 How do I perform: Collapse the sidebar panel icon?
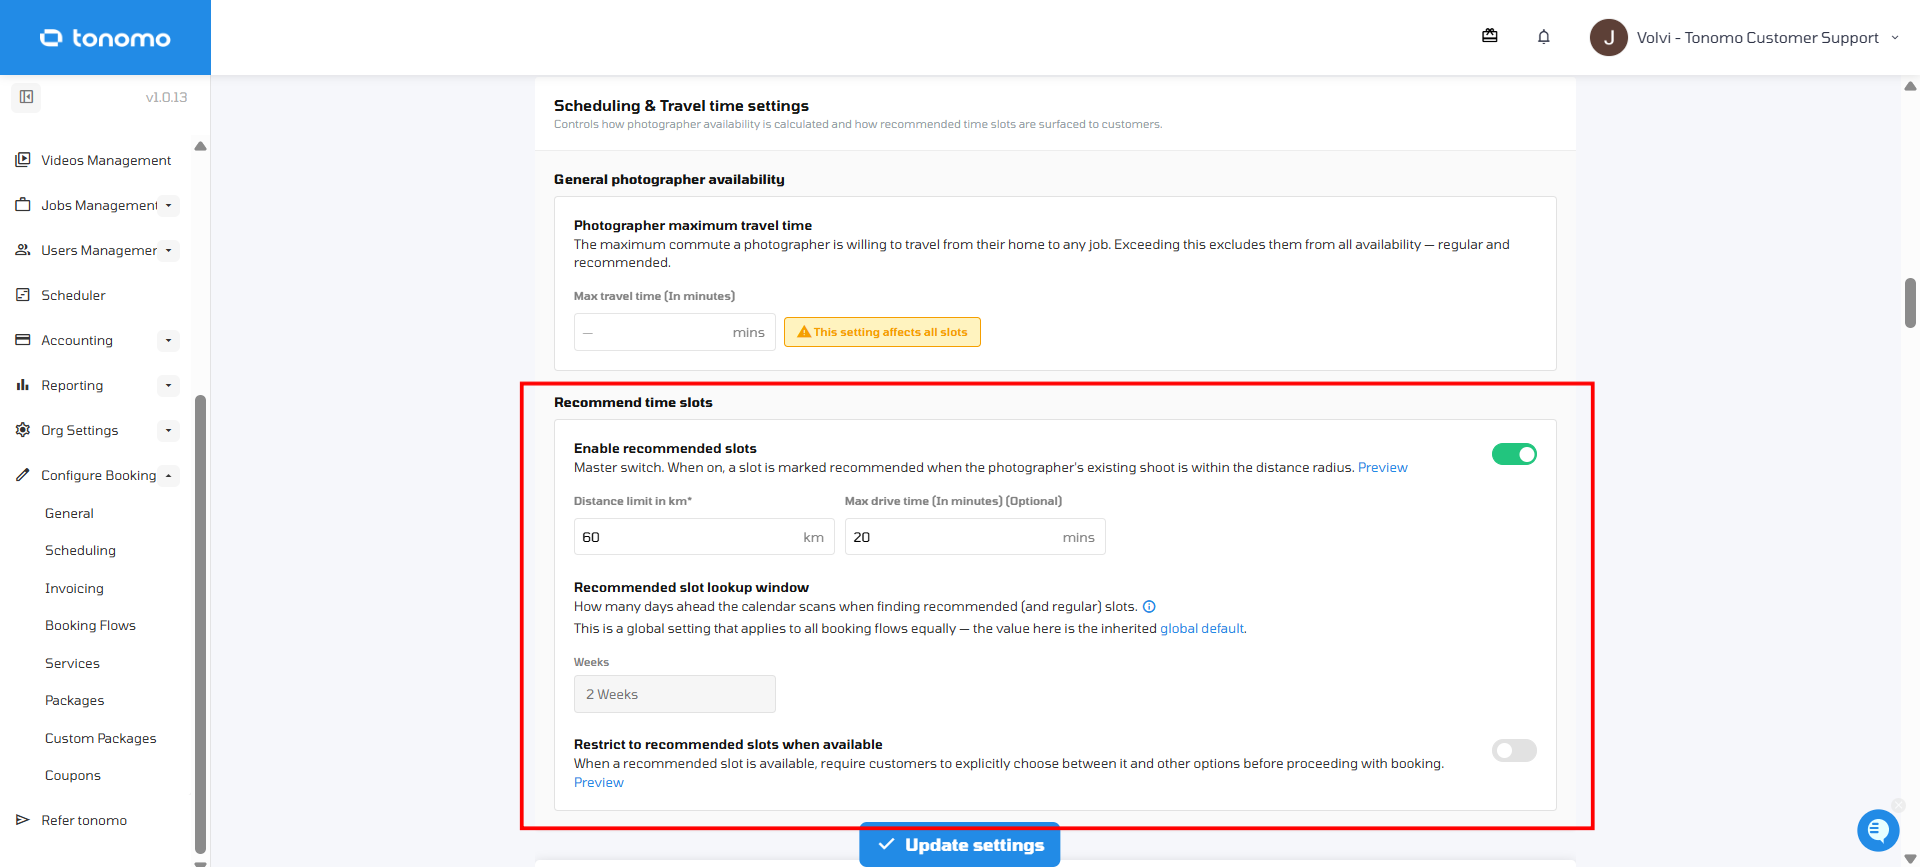pyautogui.click(x=27, y=97)
